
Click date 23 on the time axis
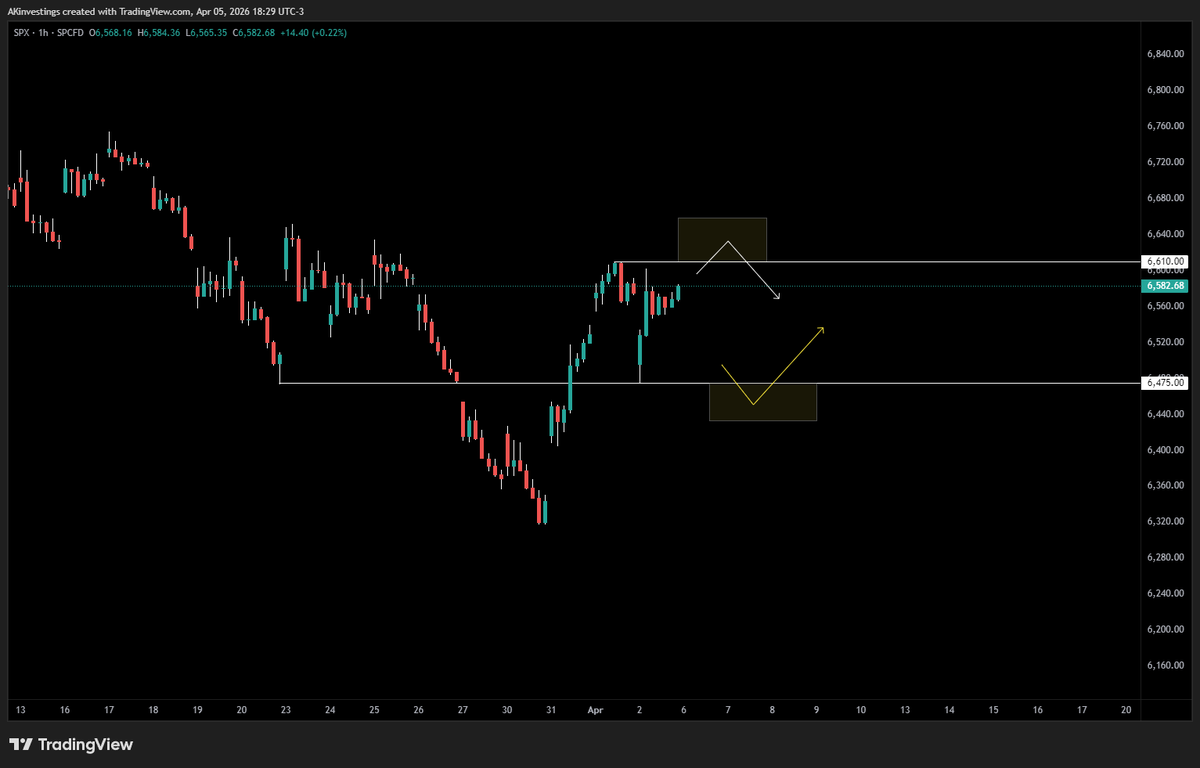click(x=286, y=710)
